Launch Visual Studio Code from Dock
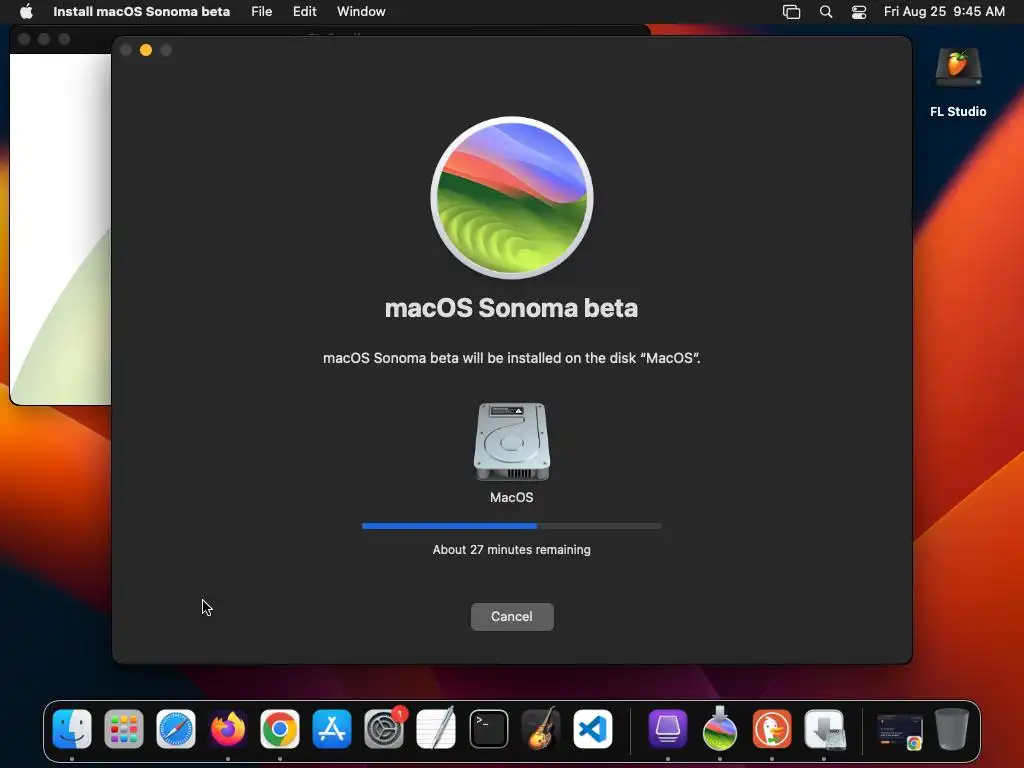 (593, 728)
